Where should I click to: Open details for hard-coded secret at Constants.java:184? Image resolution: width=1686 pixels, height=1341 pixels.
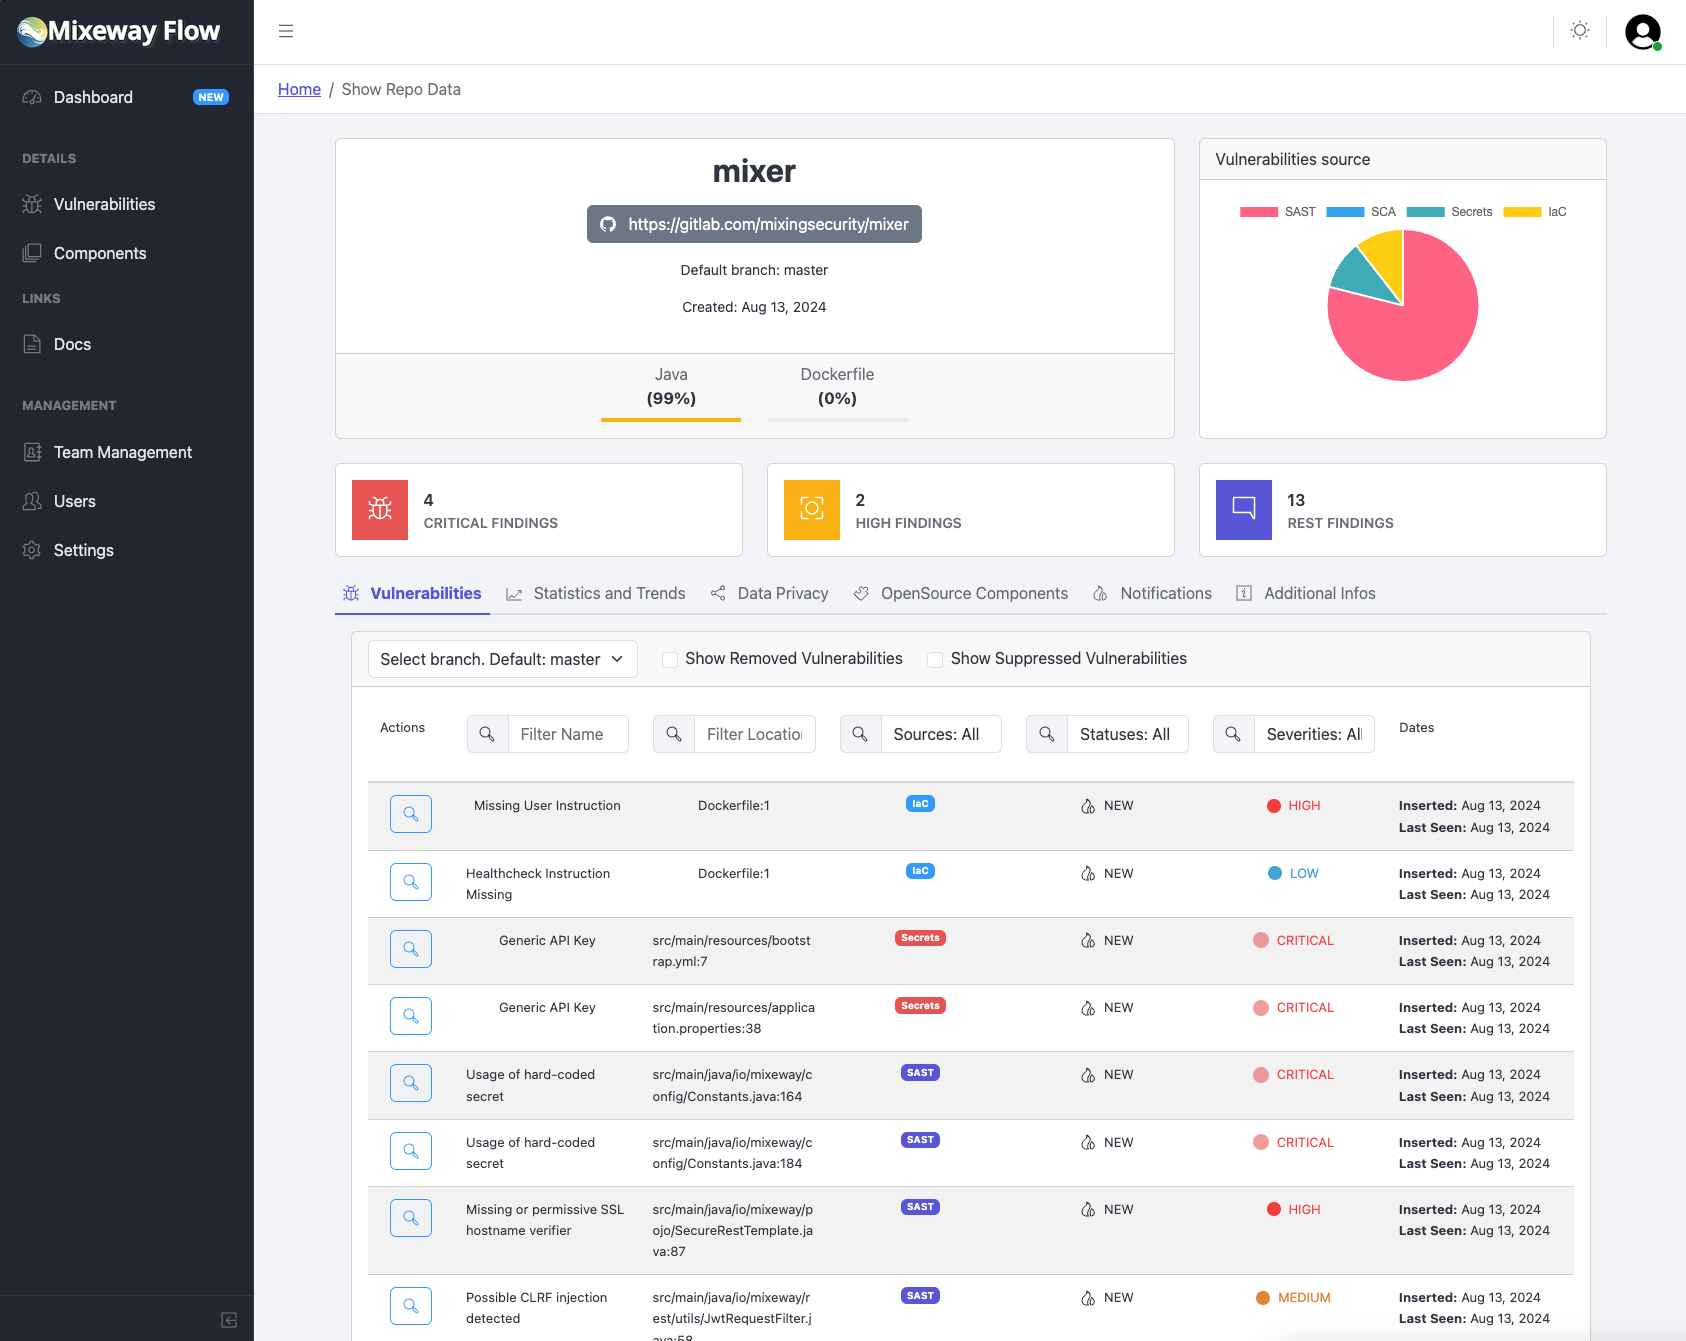411,1151
